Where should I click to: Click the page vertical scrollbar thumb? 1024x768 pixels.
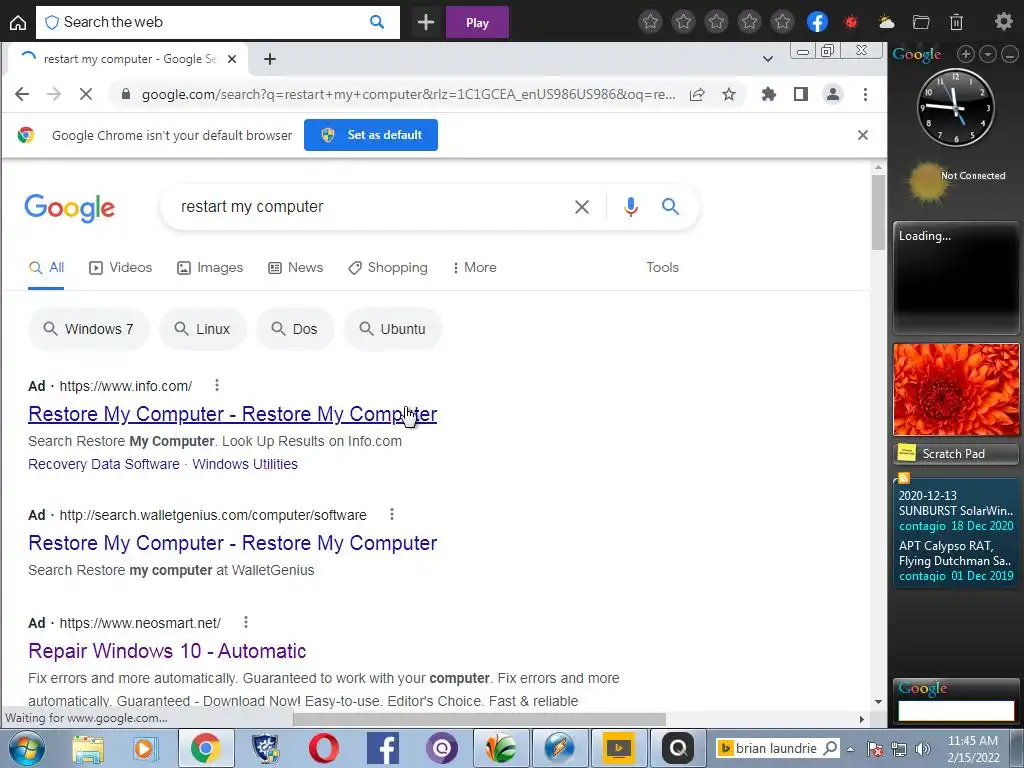(878, 212)
